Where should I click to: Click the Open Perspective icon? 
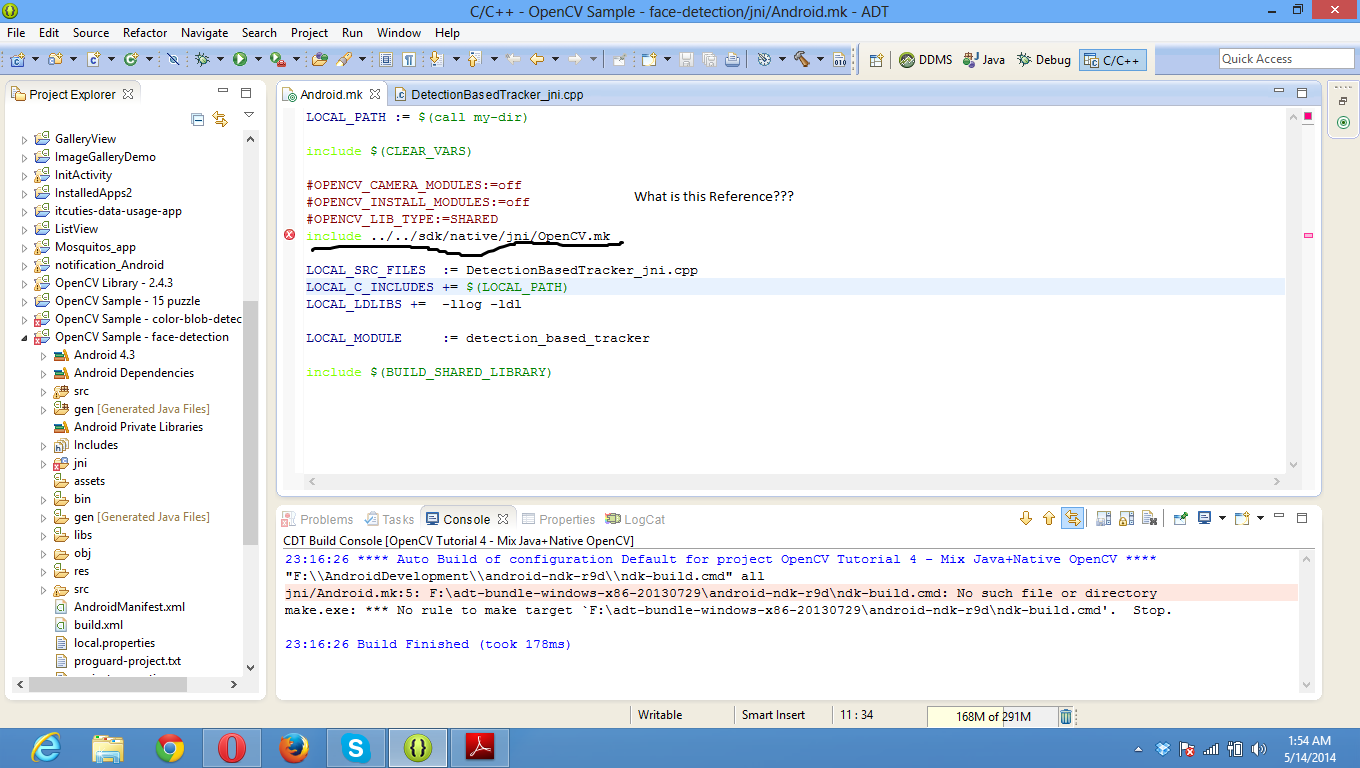[876, 60]
